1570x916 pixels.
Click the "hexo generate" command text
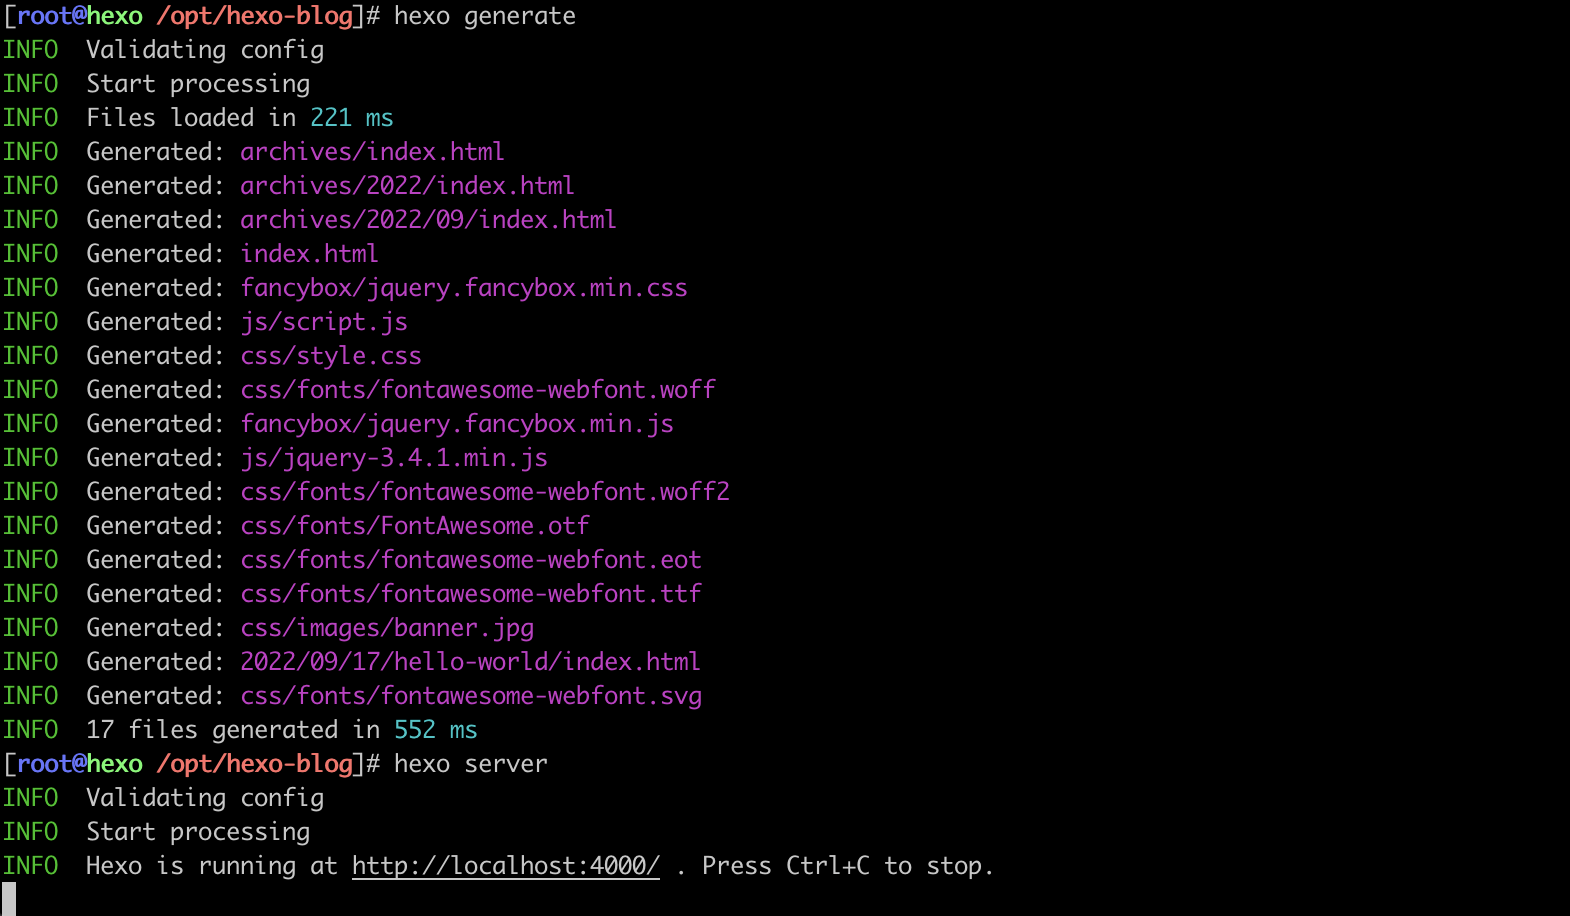(x=484, y=16)
